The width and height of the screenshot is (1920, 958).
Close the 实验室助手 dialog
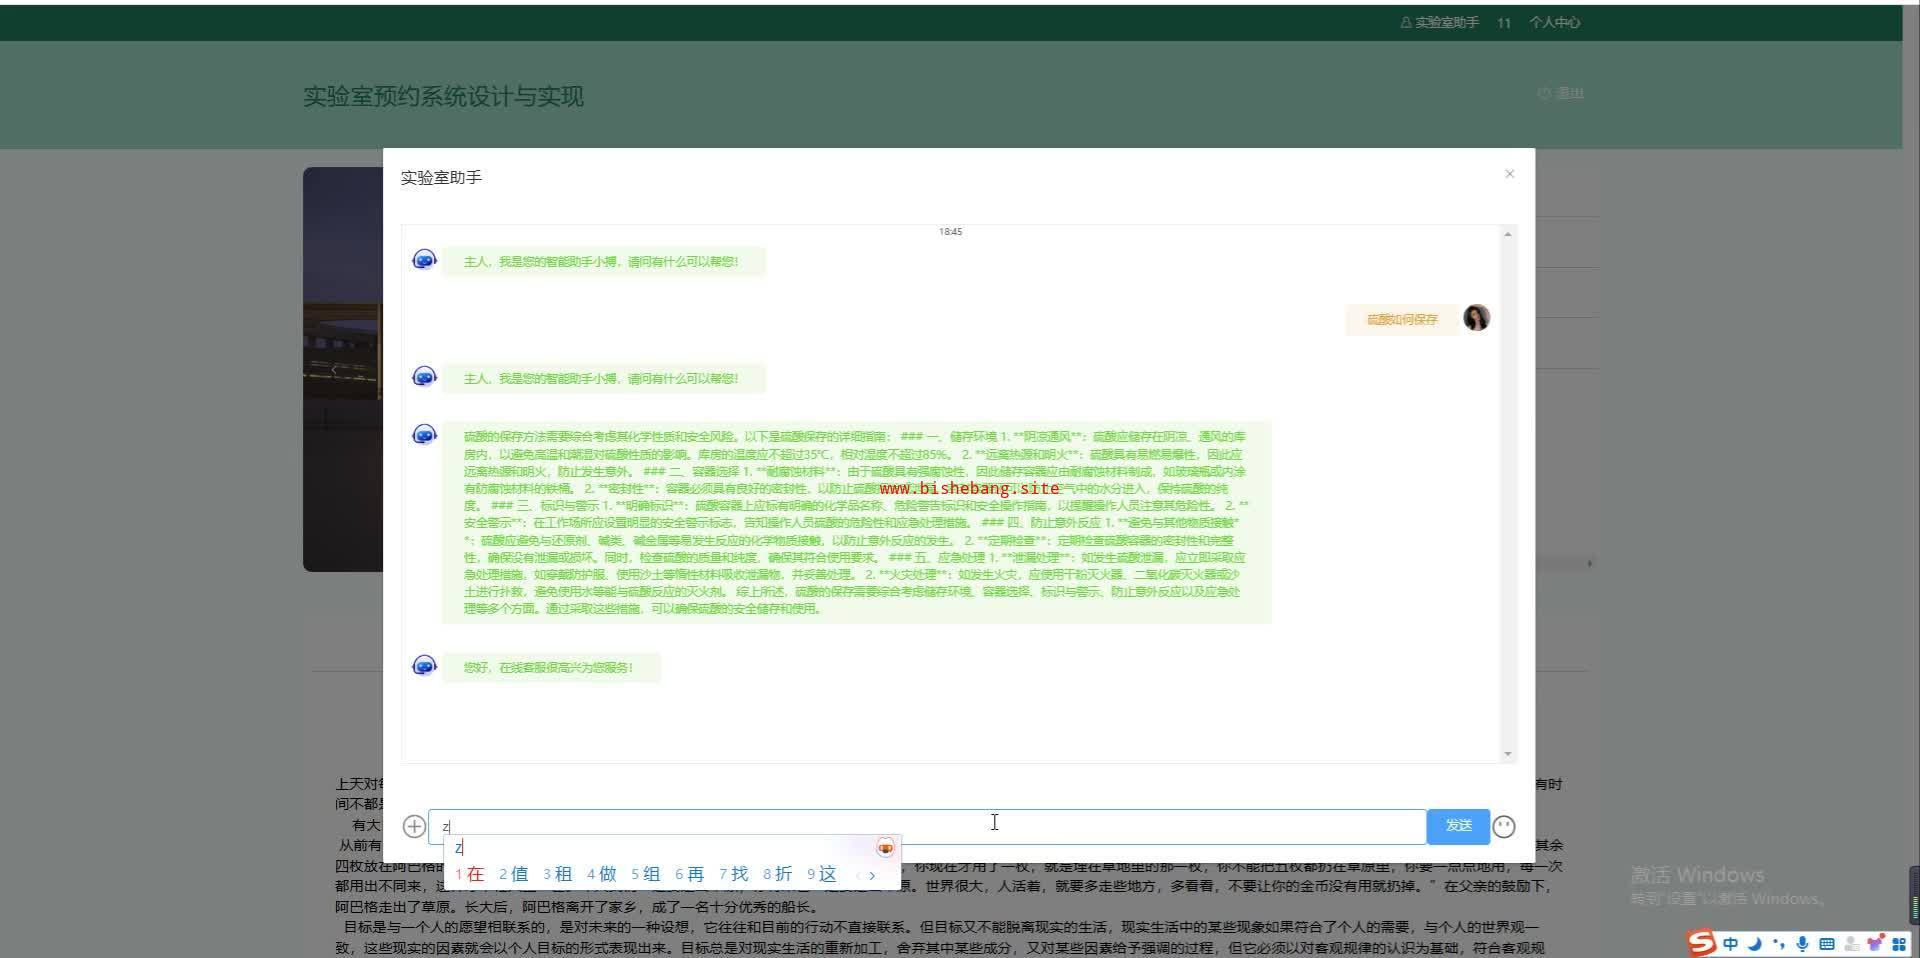click(1510, 174)
